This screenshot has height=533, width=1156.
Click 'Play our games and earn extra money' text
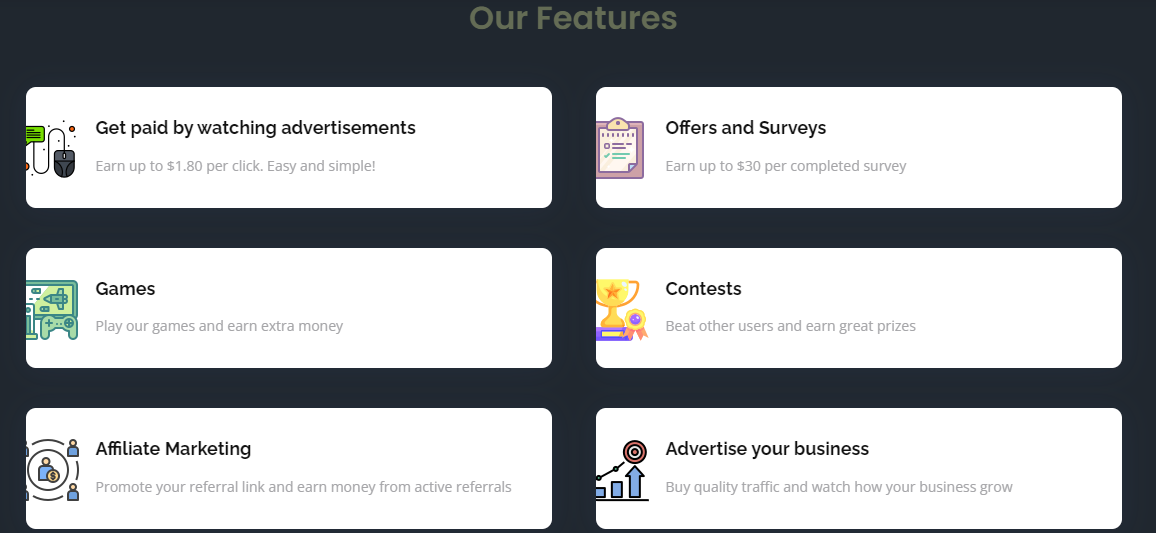pos(219,326)
